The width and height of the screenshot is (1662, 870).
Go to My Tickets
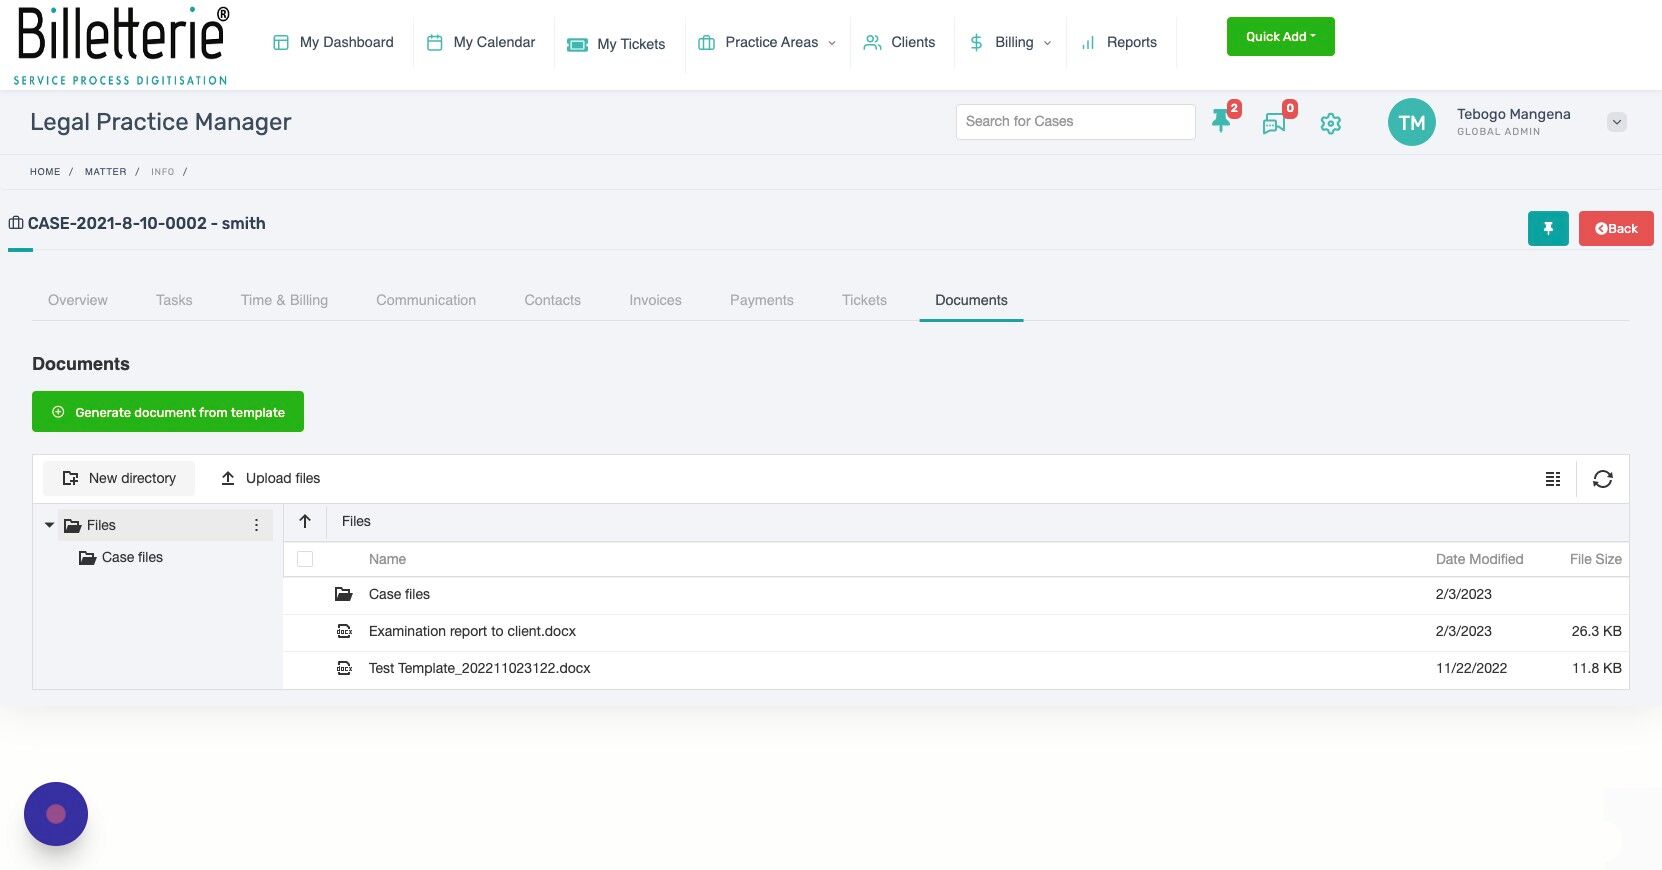[x=616, y=44]
